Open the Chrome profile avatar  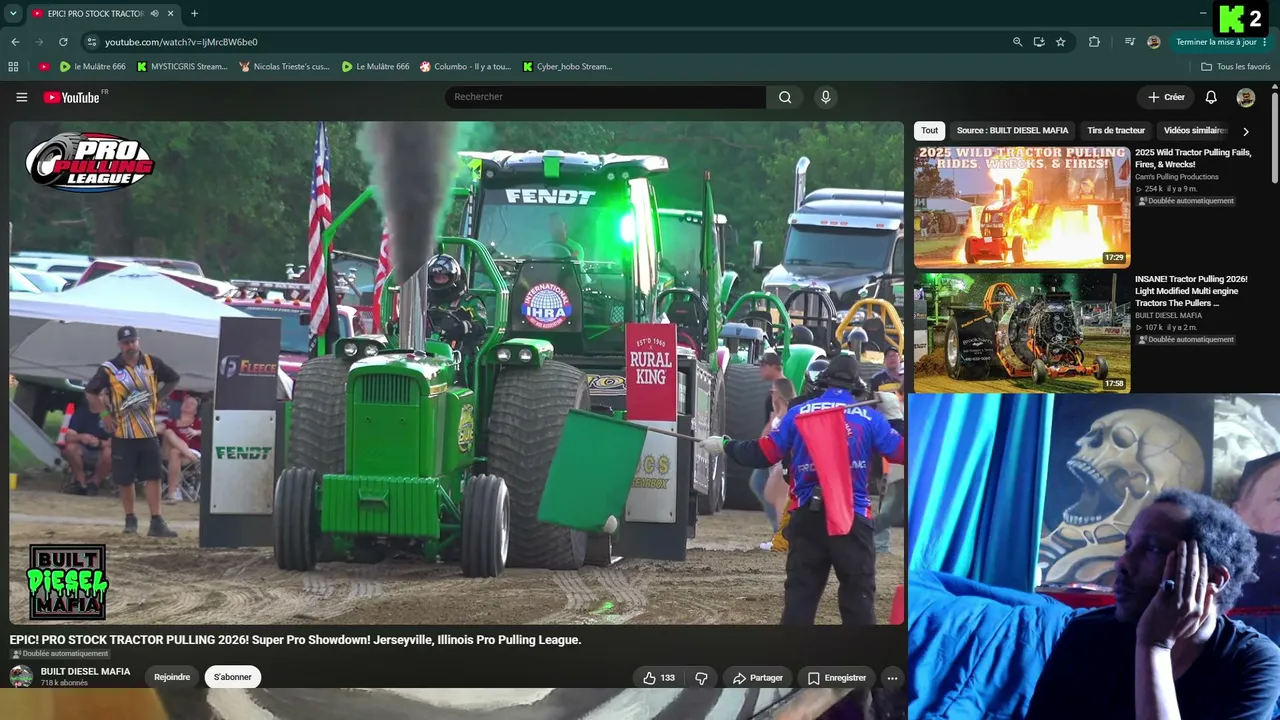coord(1154,42)
